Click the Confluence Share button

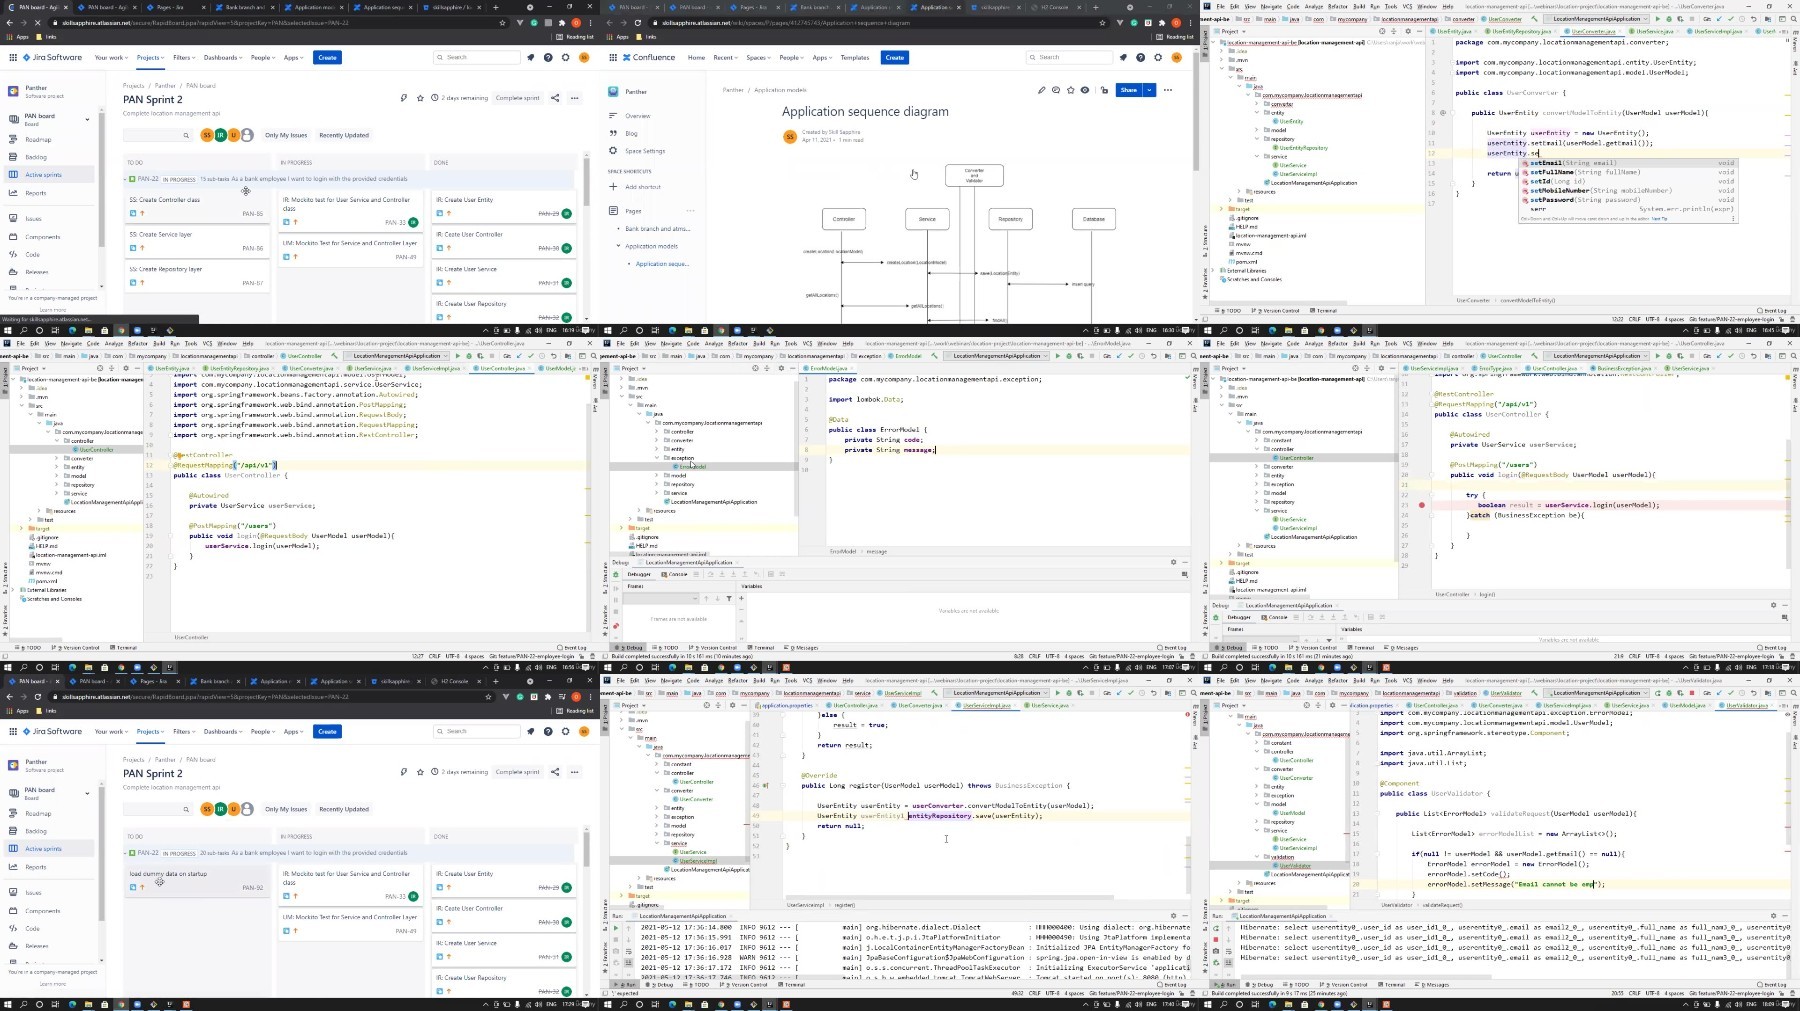(1129, 90)
